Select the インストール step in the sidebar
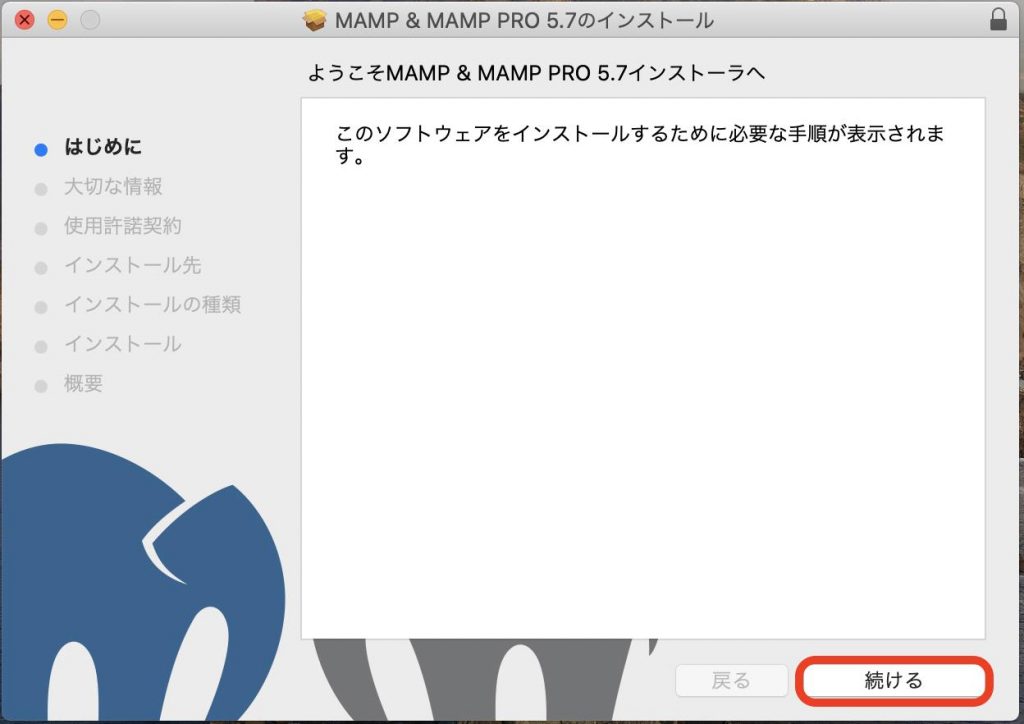 coord(123,344)
